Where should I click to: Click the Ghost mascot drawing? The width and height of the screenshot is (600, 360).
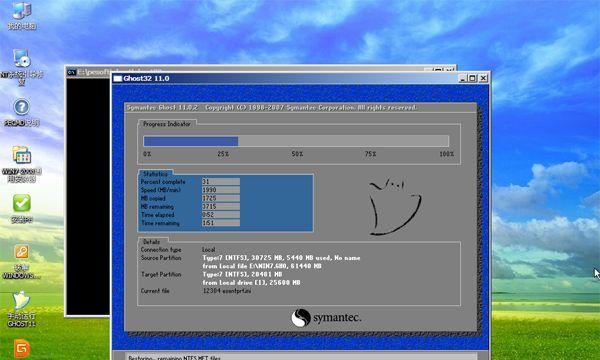click(x=395, y=207)
